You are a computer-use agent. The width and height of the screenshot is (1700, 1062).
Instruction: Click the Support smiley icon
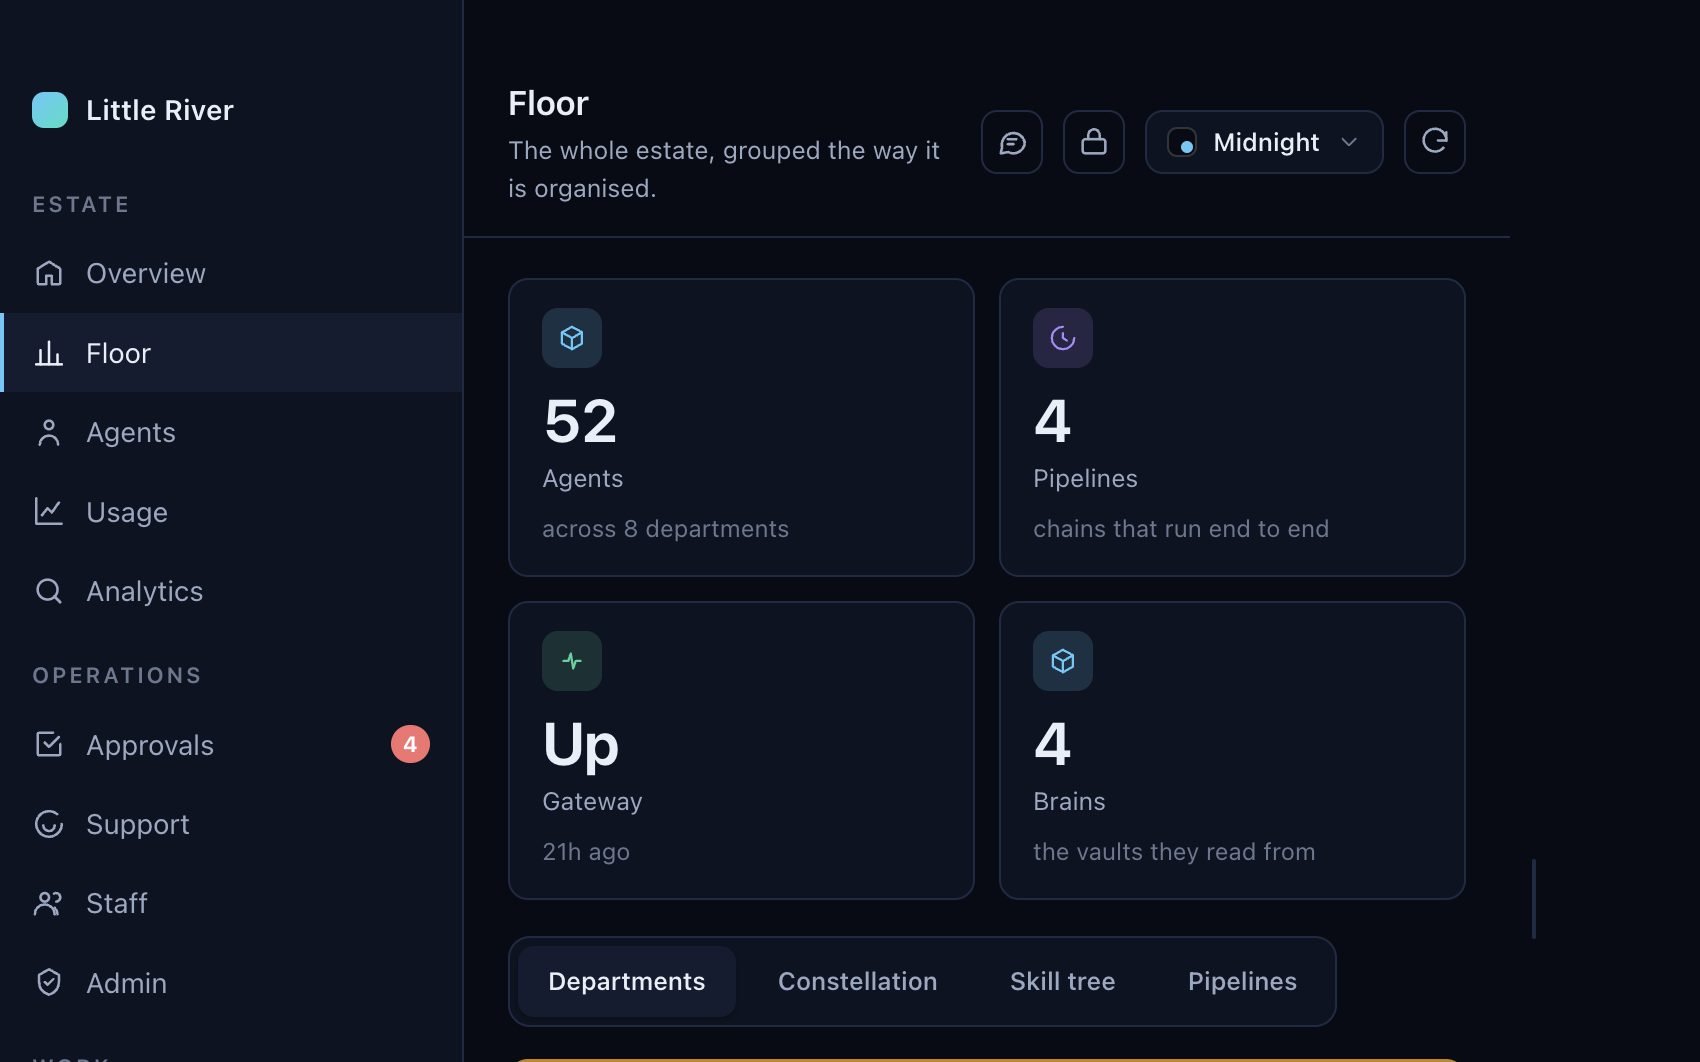click(49, 824)
